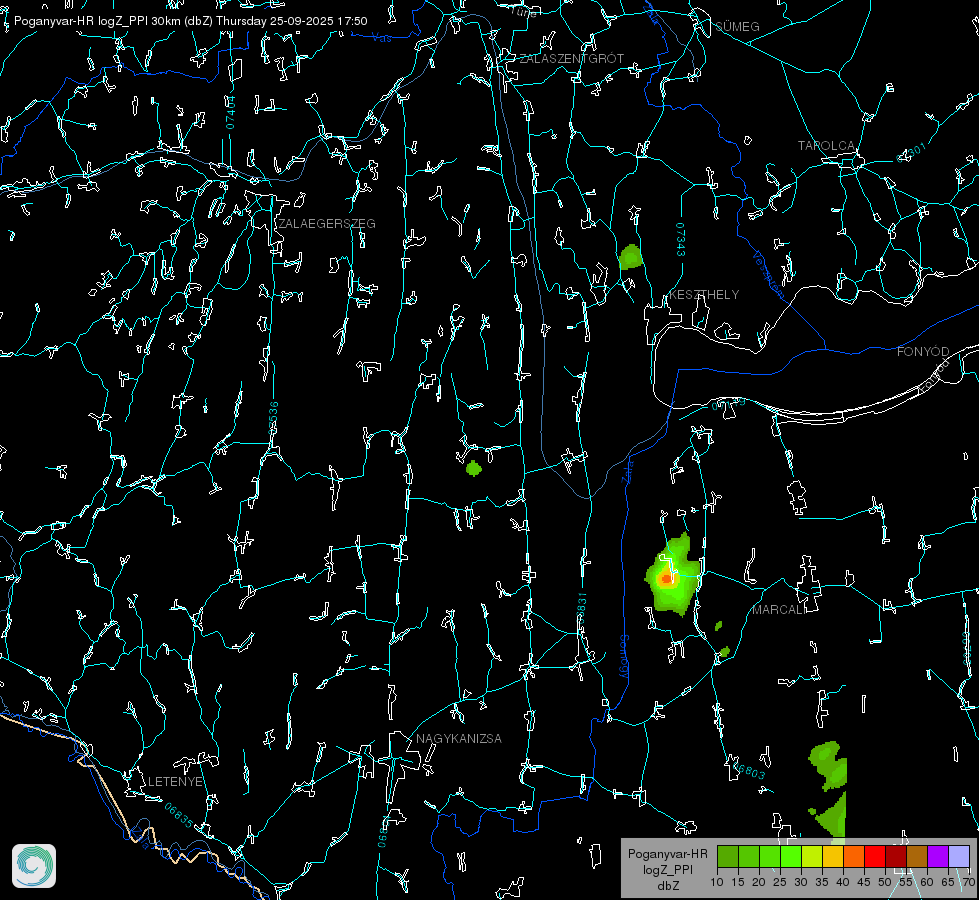Click the small green echo in the map center

(474, 468)
